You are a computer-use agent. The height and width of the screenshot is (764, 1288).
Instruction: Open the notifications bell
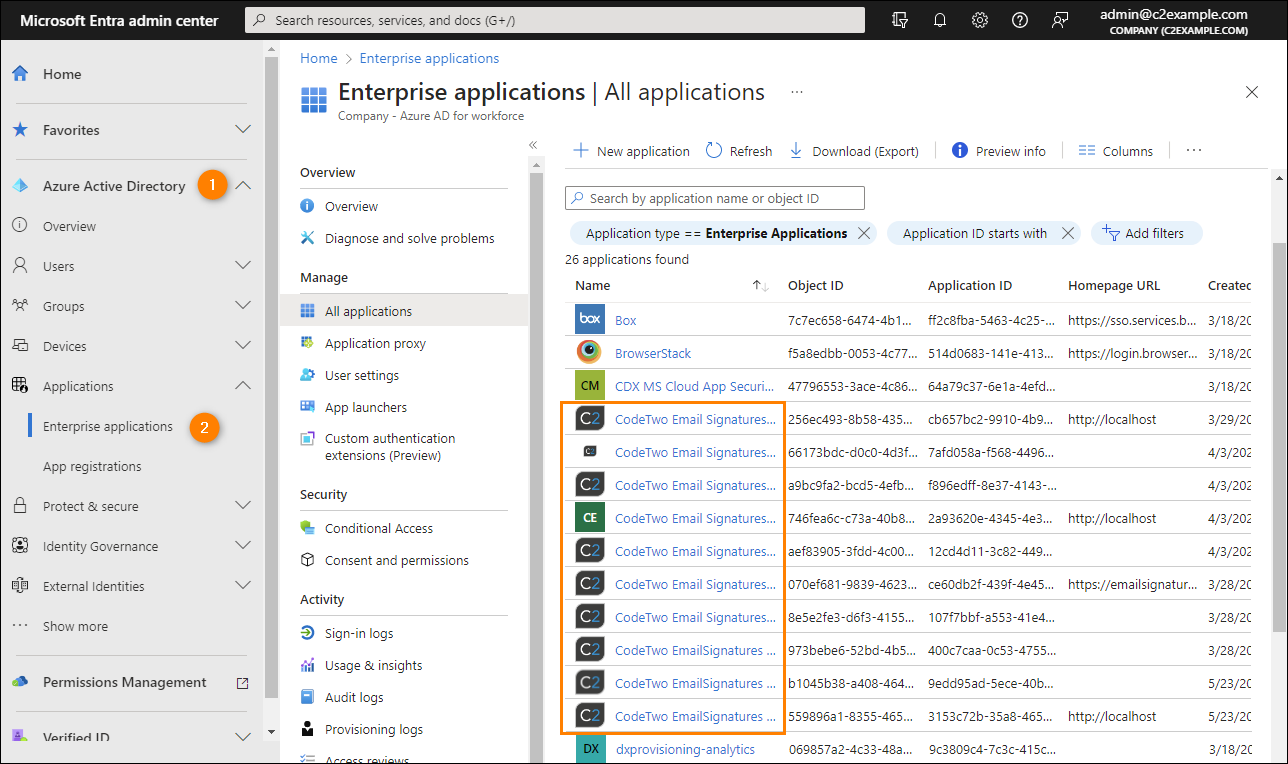tap(940, 20)
